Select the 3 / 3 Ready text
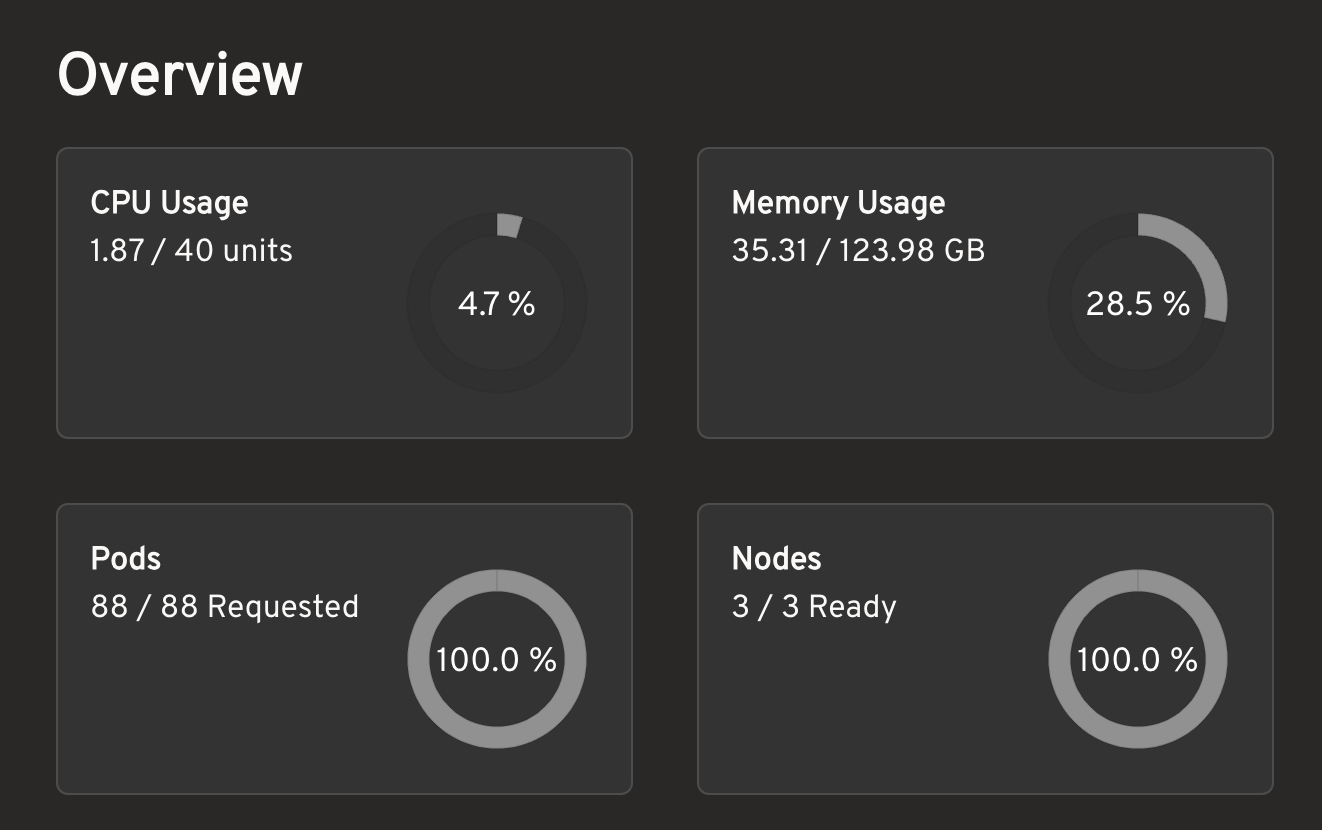The image size is (1322, 830). (x=814, y=607)
